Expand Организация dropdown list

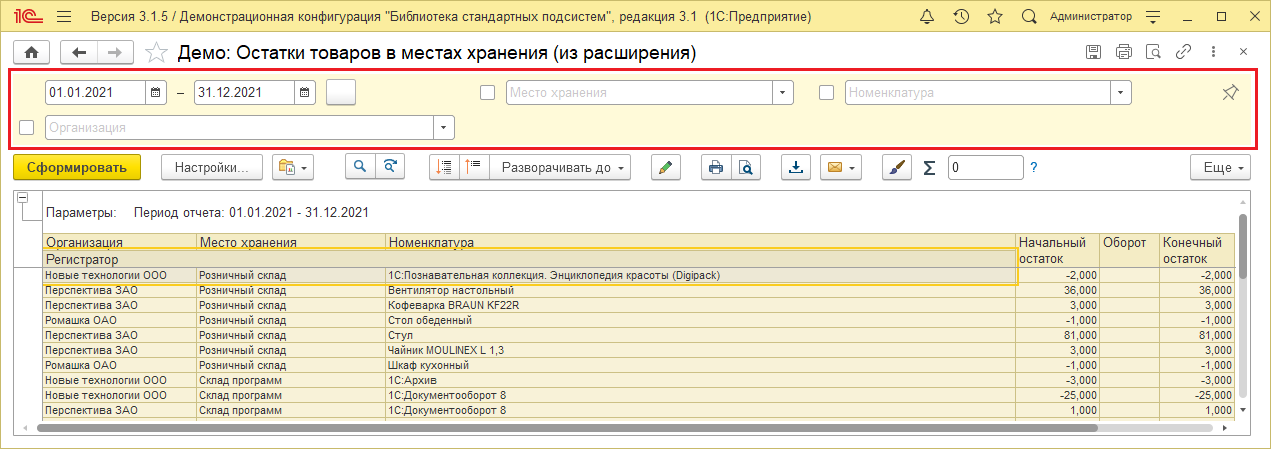pyautogui.click(x=444, y=127)
